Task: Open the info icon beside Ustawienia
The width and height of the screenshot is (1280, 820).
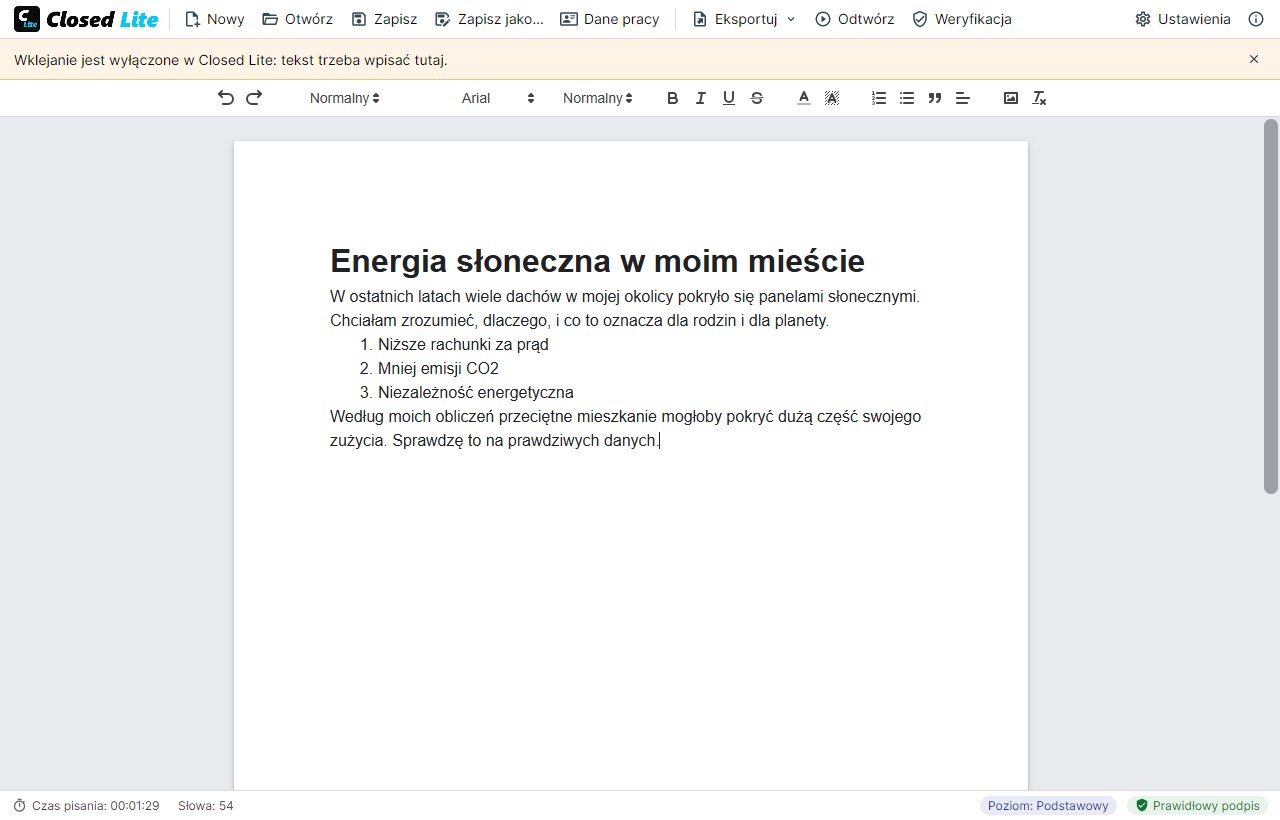Action: point(1256,19)
